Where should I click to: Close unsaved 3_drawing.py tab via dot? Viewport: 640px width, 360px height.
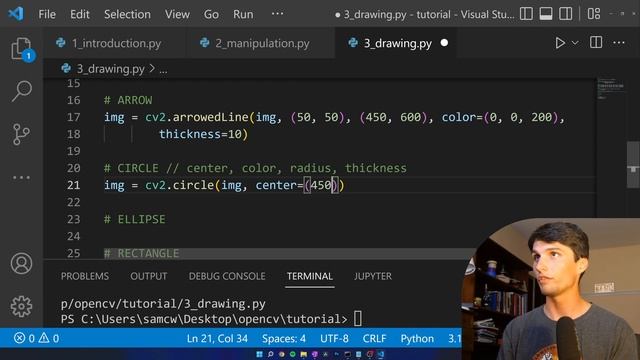444,42
